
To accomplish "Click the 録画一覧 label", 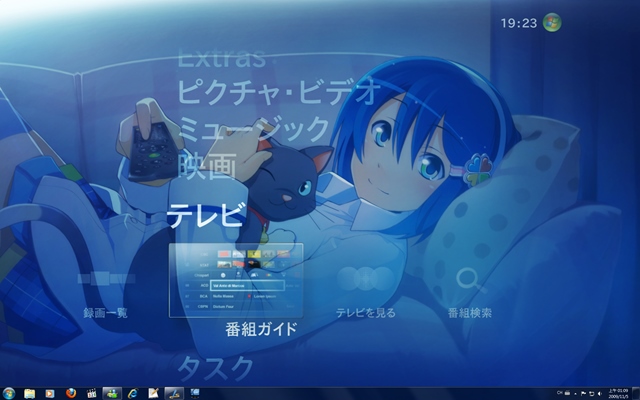I will pos(105,313).
